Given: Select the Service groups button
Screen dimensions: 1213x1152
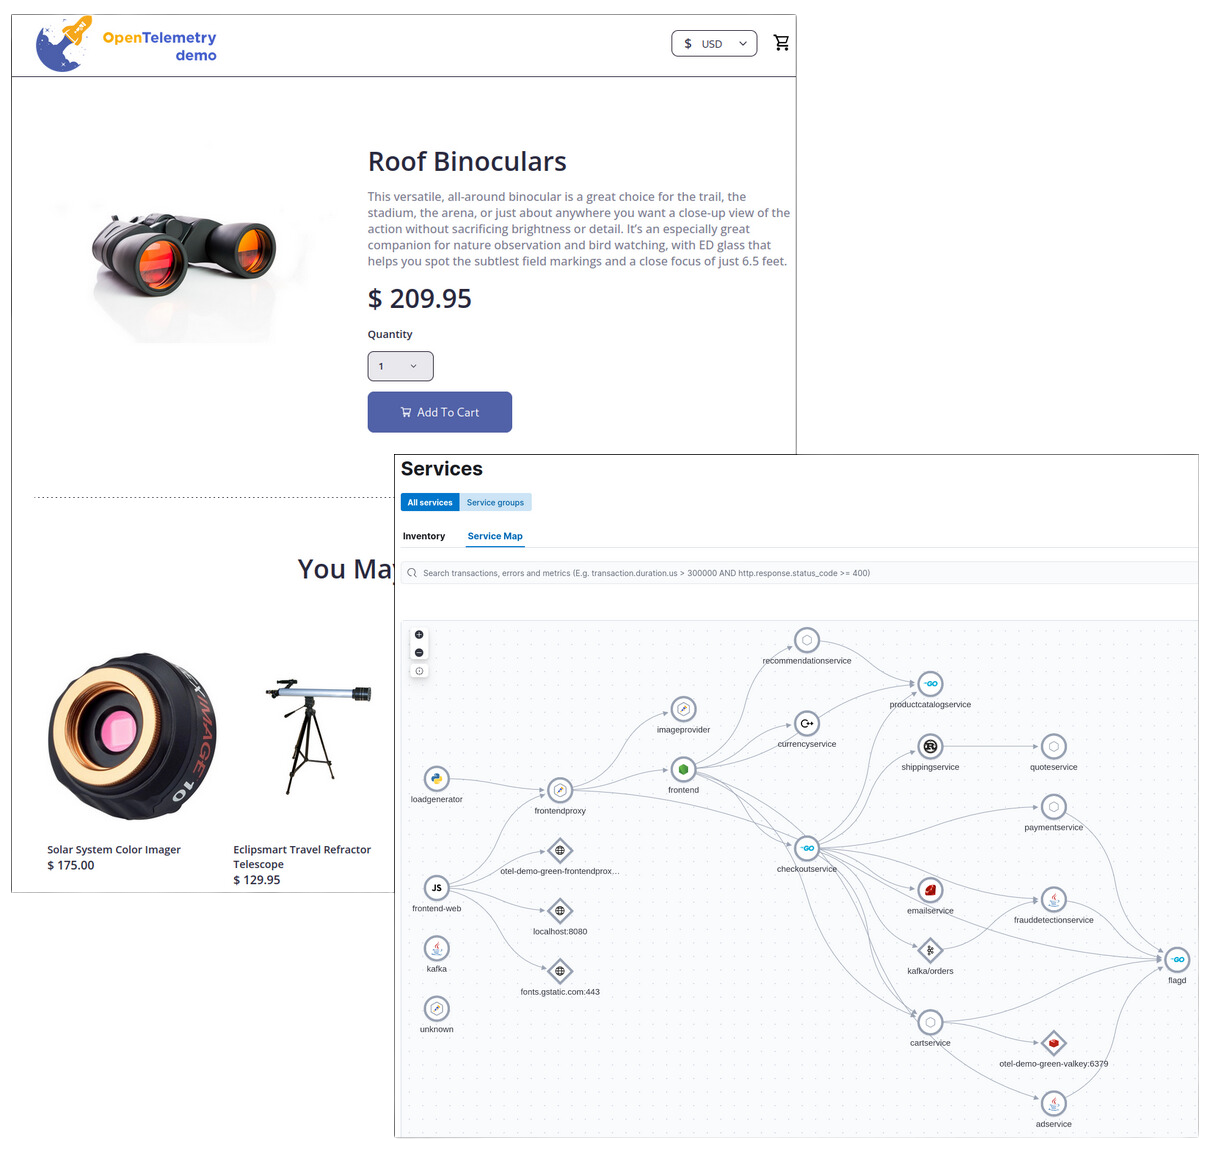Looking at the screenshot, I should pos(495,502).
